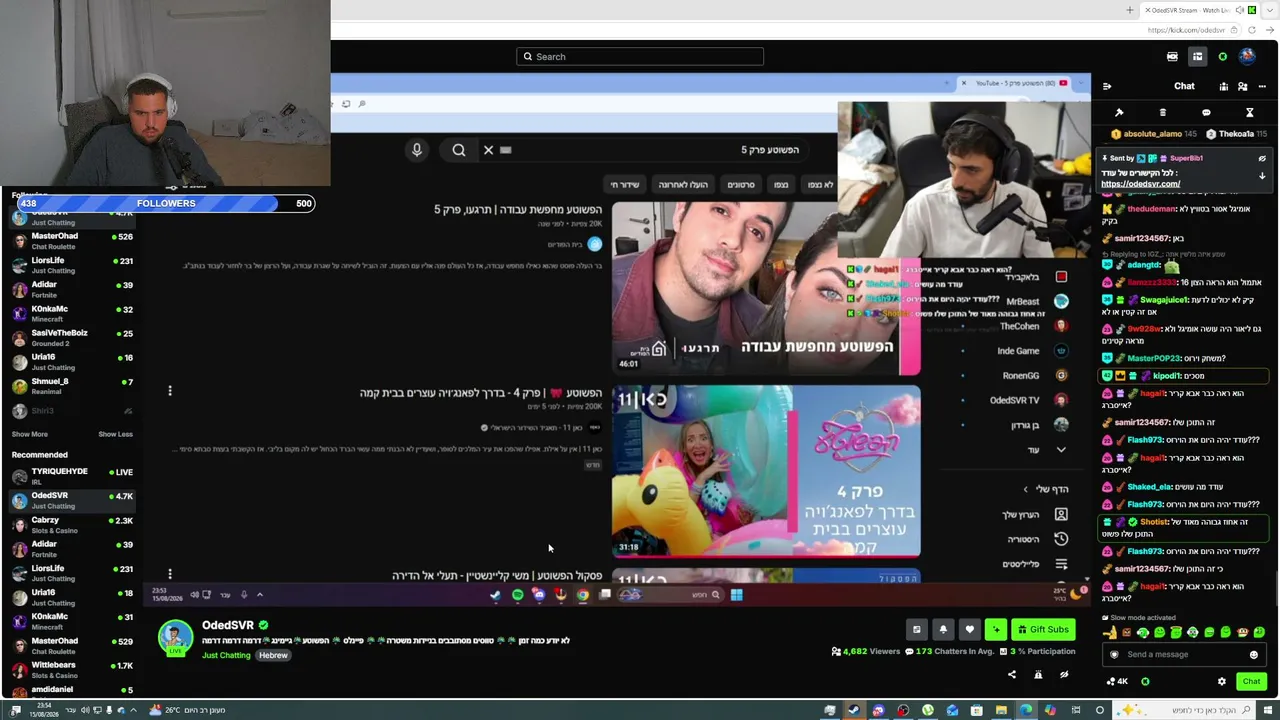Toggle the notification bell button
Viewport: 1280px width, 720px height.
[943, 629]
